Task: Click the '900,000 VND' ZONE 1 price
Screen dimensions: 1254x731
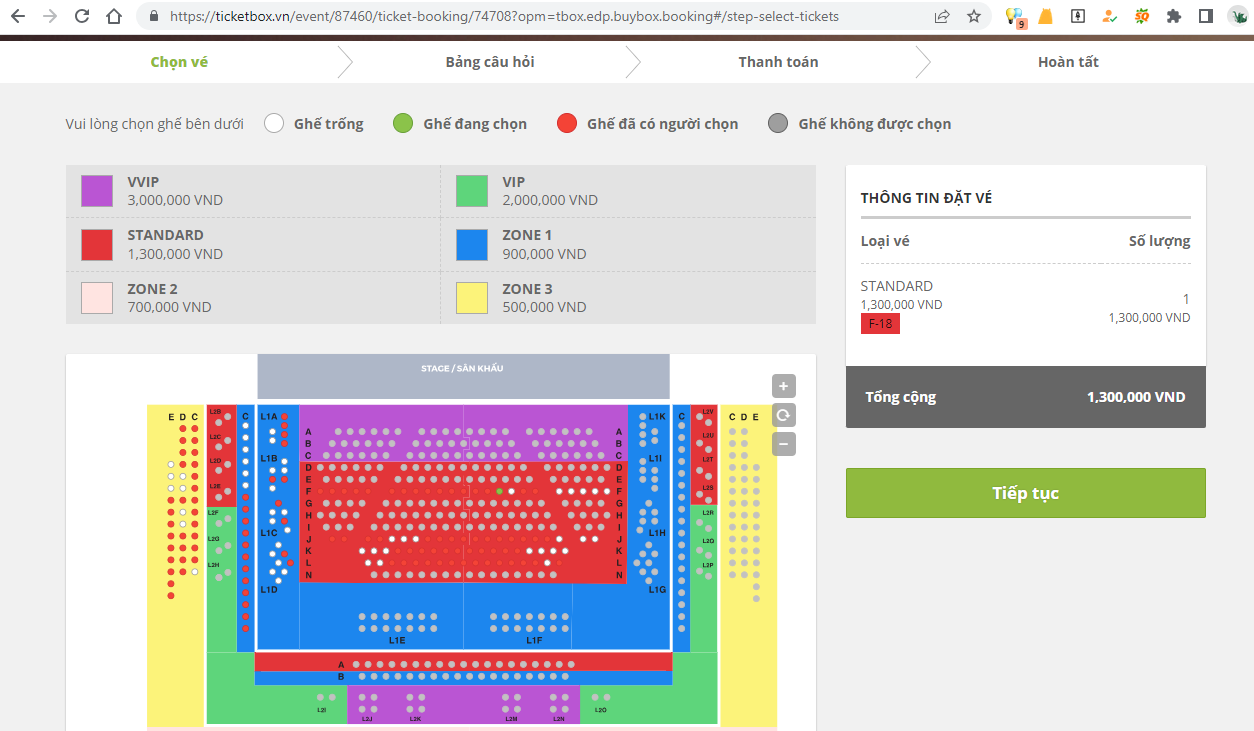Action: click(x=545, y=254)
